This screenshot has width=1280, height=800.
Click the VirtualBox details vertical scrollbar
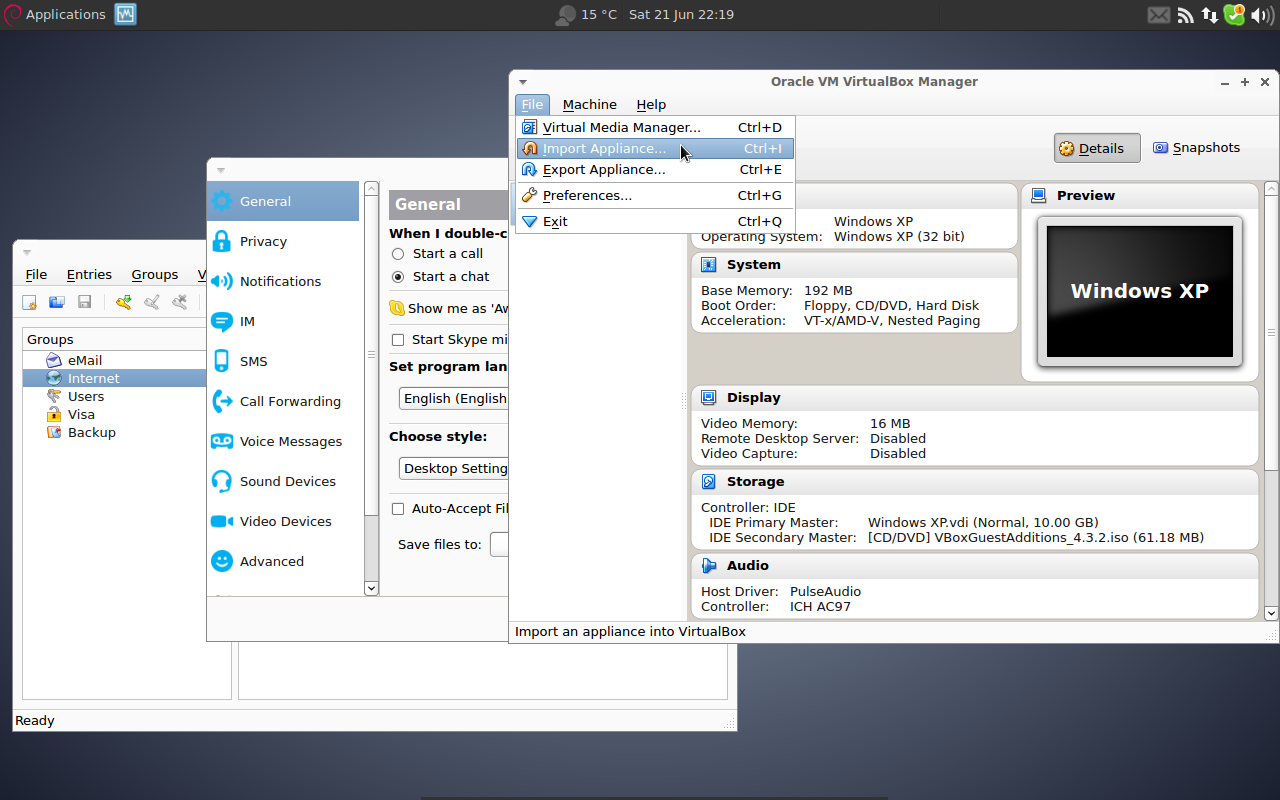(1271, 400)
